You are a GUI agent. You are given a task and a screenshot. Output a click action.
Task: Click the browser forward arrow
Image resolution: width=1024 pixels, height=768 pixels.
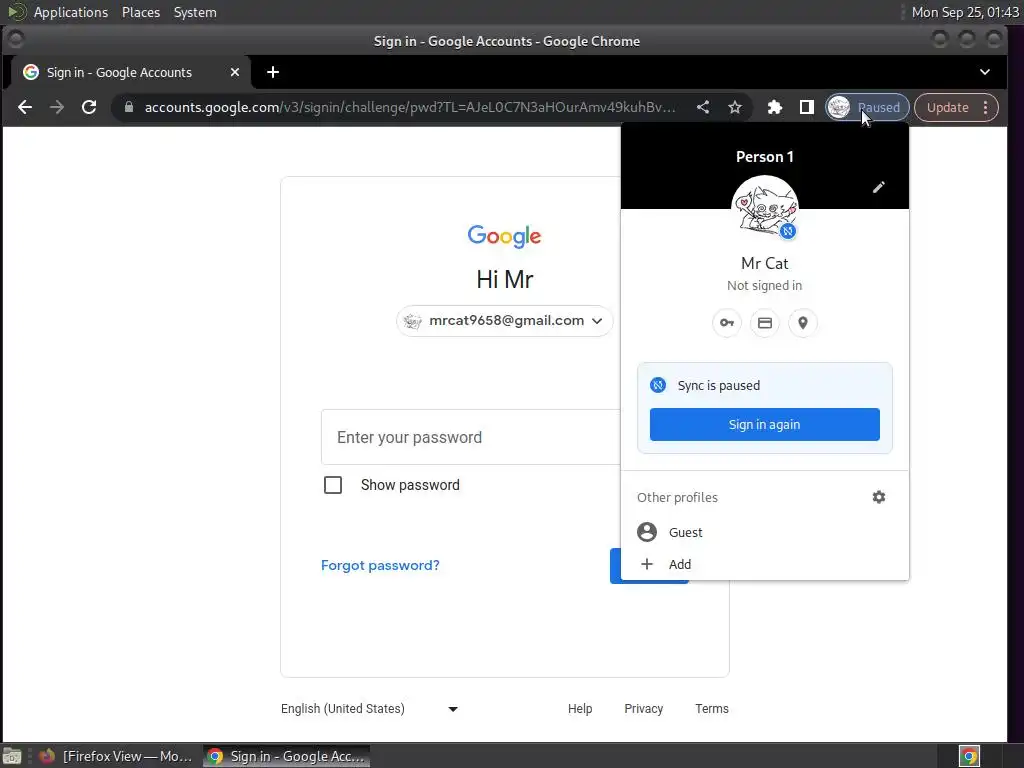[x=57, y=107]
